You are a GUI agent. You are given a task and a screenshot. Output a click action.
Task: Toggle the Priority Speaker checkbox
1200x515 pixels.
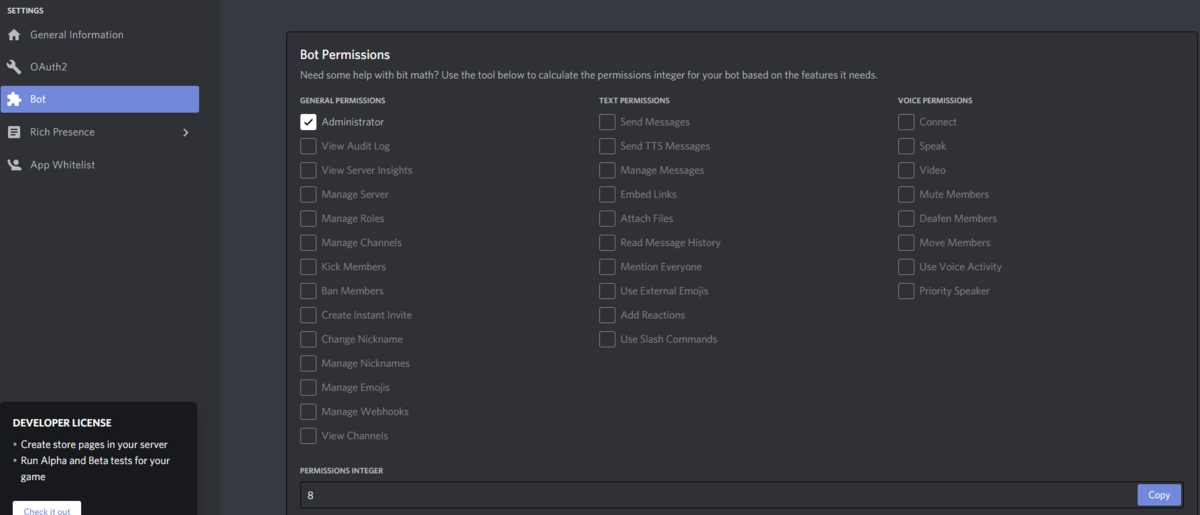906,291
